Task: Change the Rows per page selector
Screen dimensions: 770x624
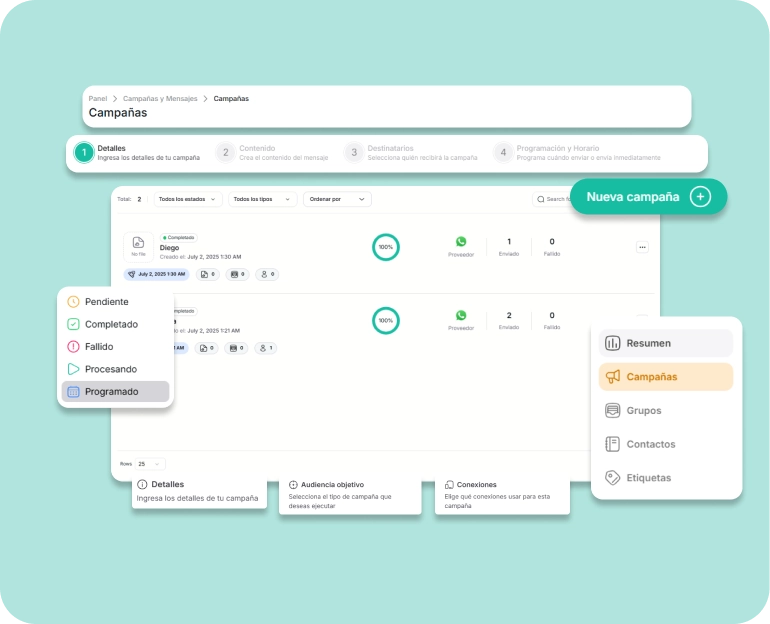Action: pos(152,464)
